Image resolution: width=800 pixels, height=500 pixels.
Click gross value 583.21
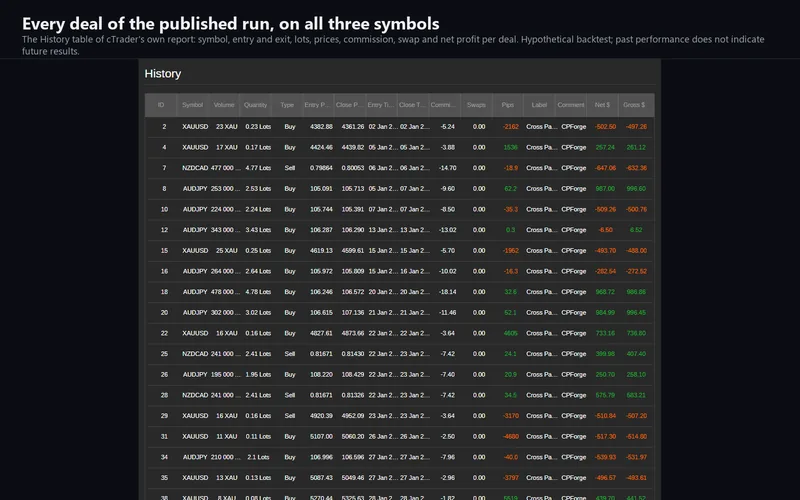pos(636,395)
